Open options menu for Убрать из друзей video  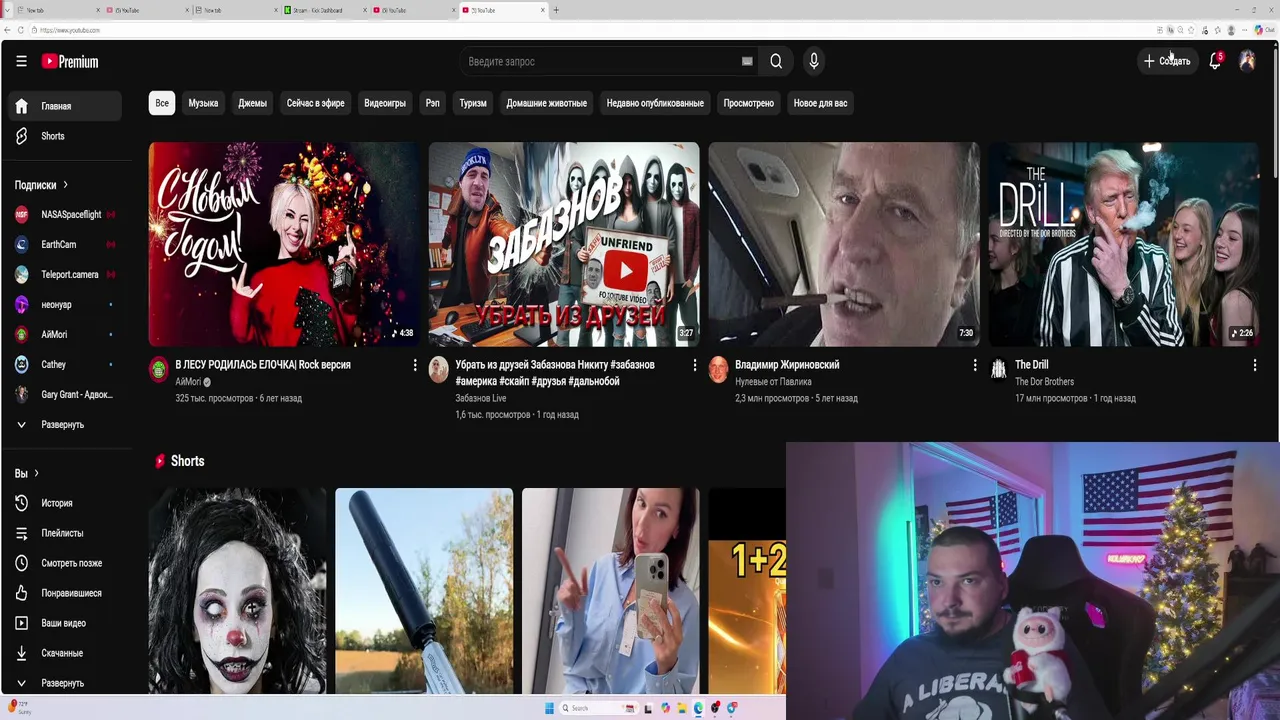pyautogui.click(x=695, y=365)
